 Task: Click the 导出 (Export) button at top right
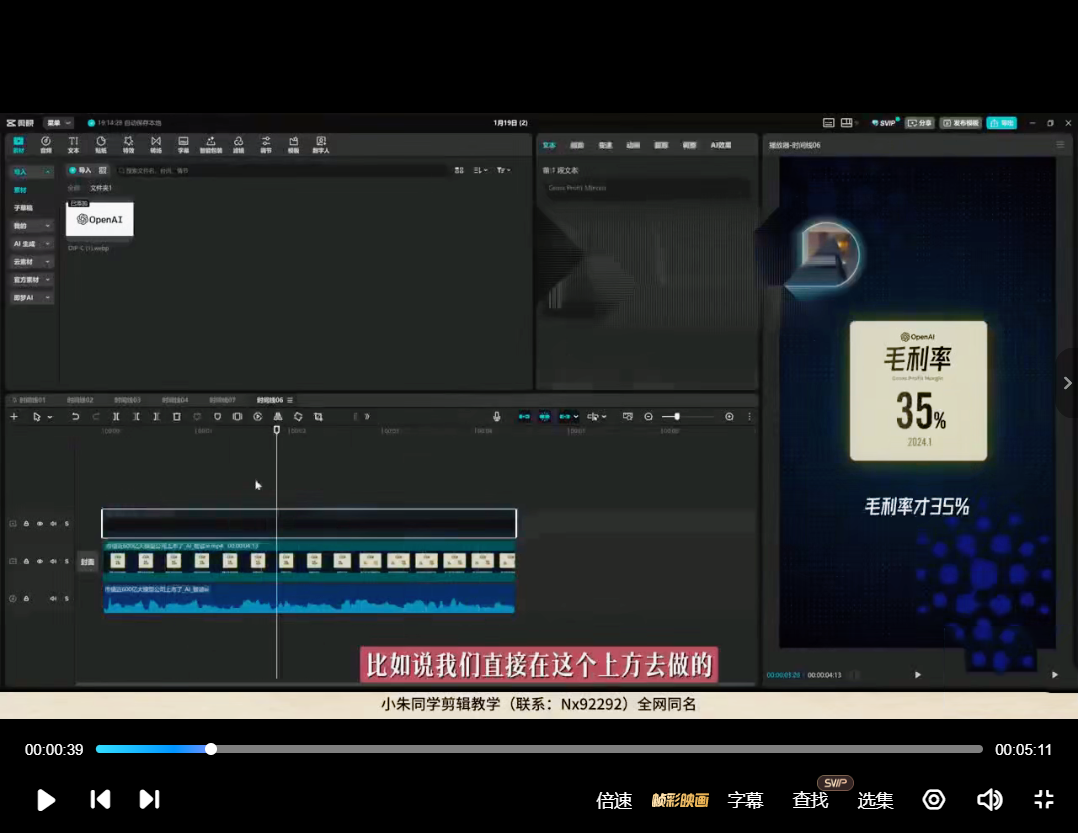pyautogui.click(x=1001, y=122)
